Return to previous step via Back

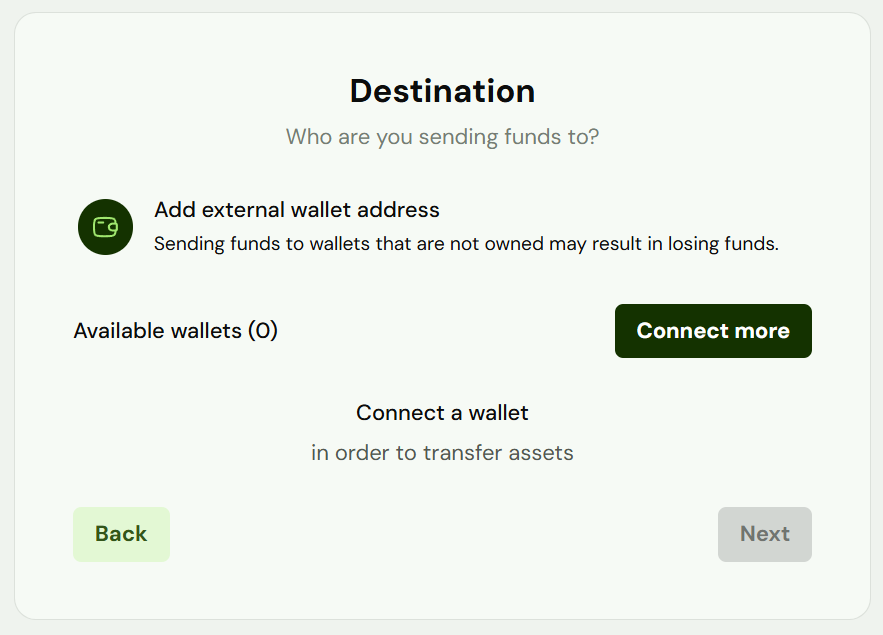[x=121, y=534]
